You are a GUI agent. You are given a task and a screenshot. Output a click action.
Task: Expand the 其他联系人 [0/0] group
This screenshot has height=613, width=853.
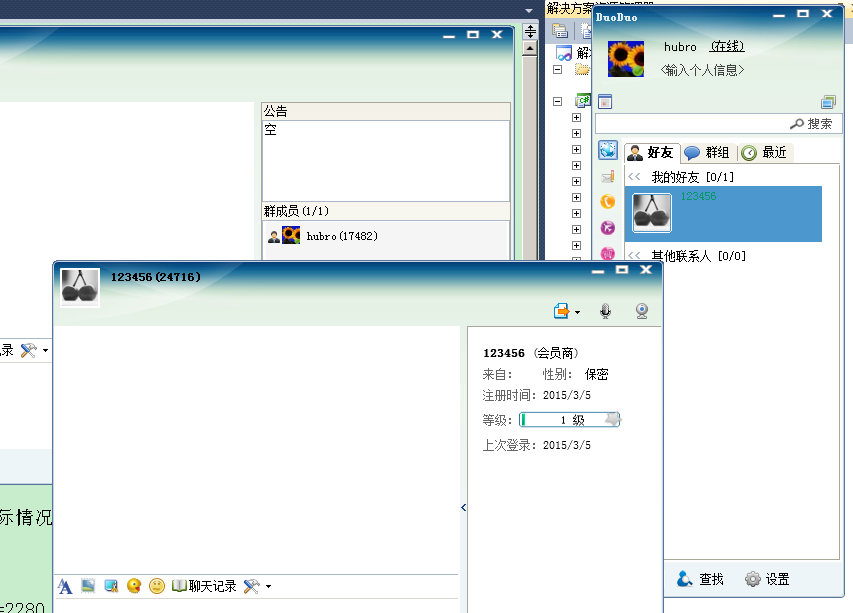click(x=687, y=256)
